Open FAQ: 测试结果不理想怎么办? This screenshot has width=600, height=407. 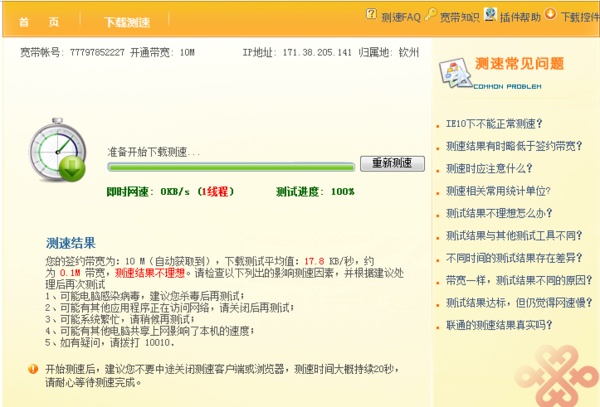pyautogui.click(x=499, y=213)
